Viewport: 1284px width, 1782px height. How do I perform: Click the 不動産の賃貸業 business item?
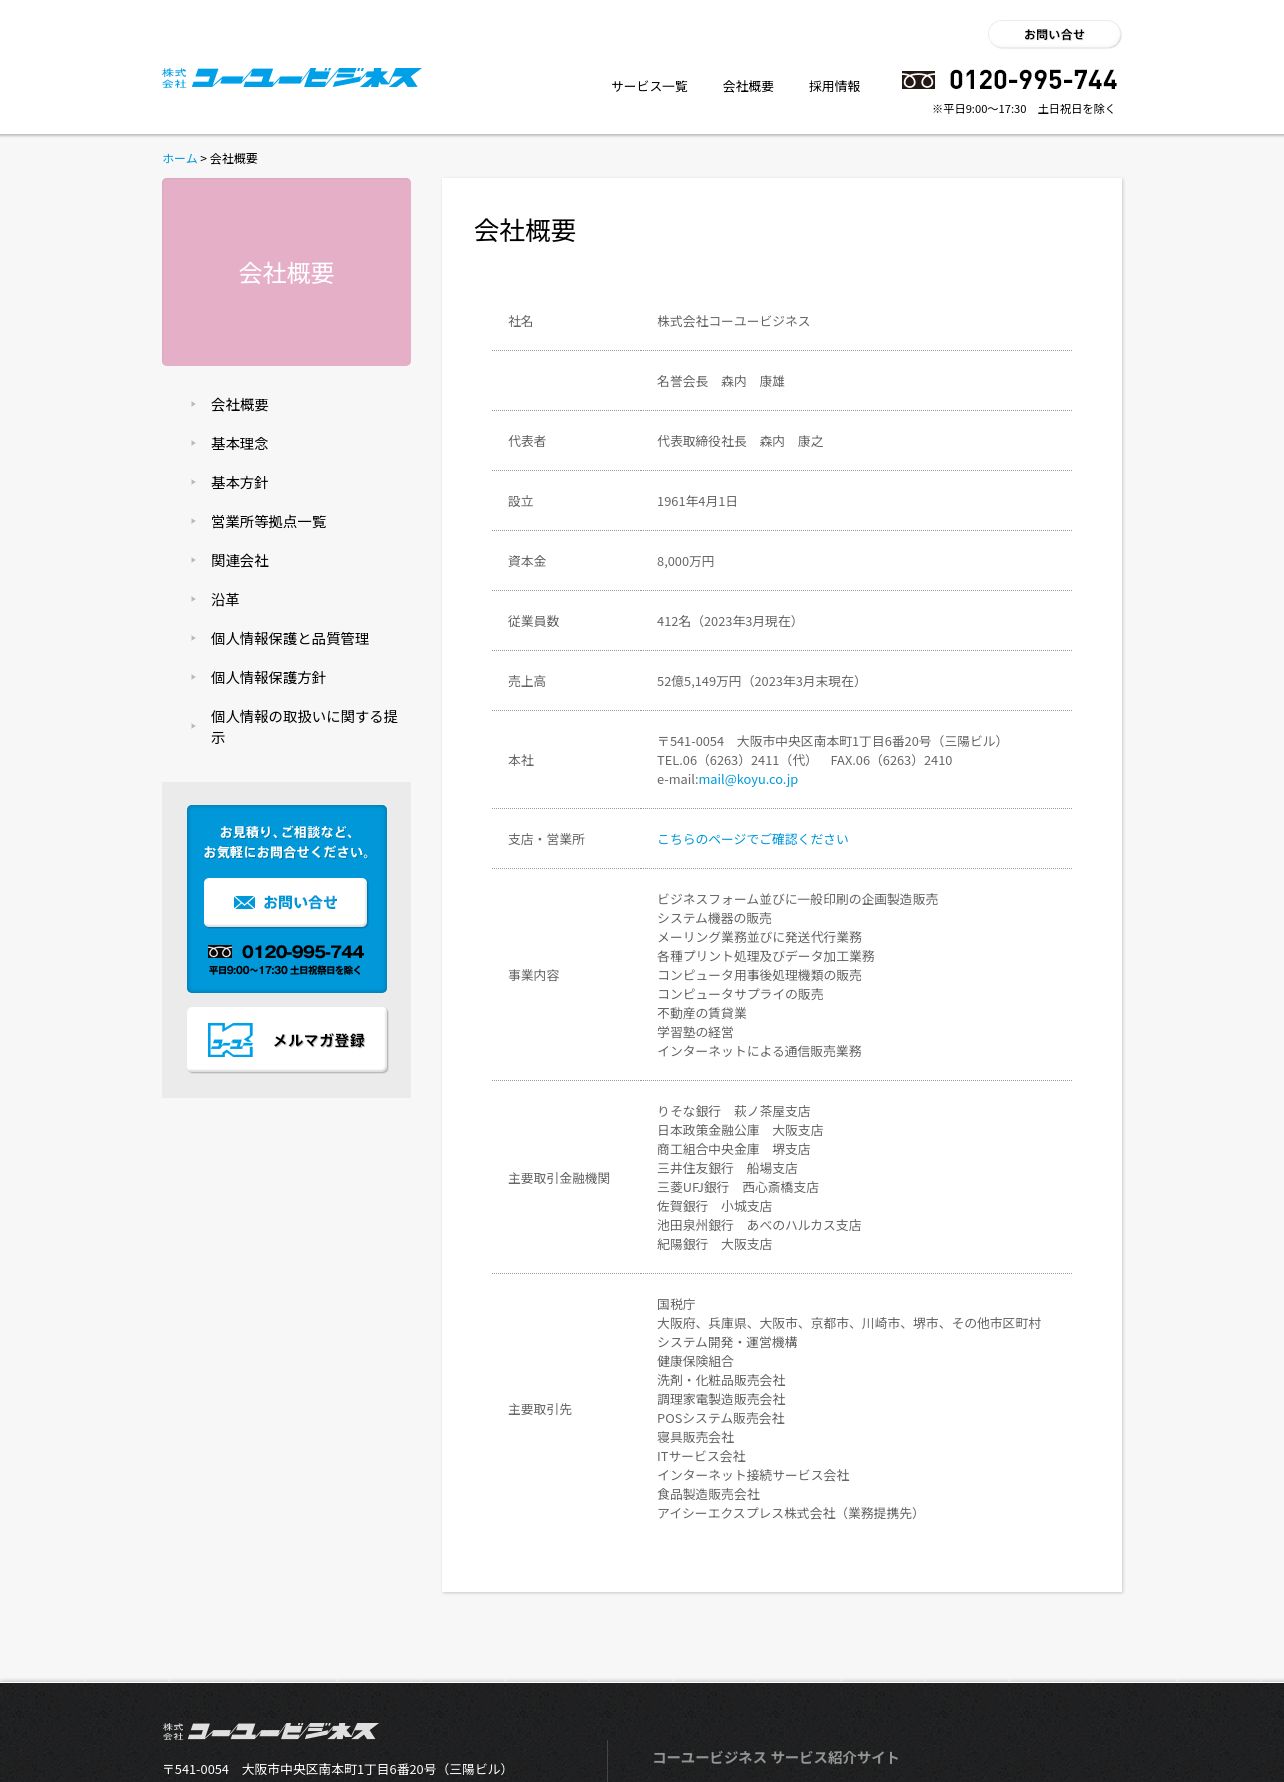click(701, 1014)
